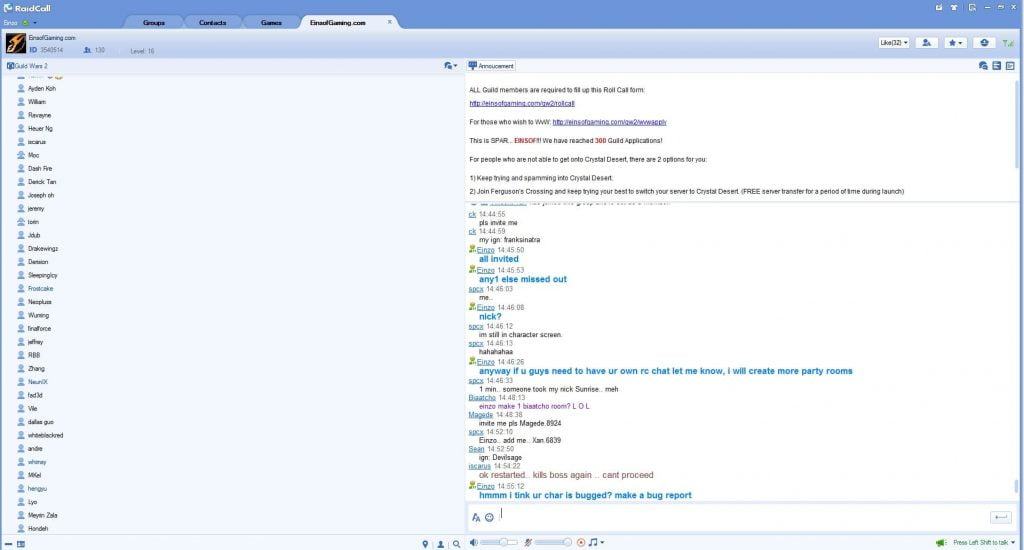Viewport: 1024px width, 550px height.
Task: Click the chat history scrollbar
Action: point(1016,486)
